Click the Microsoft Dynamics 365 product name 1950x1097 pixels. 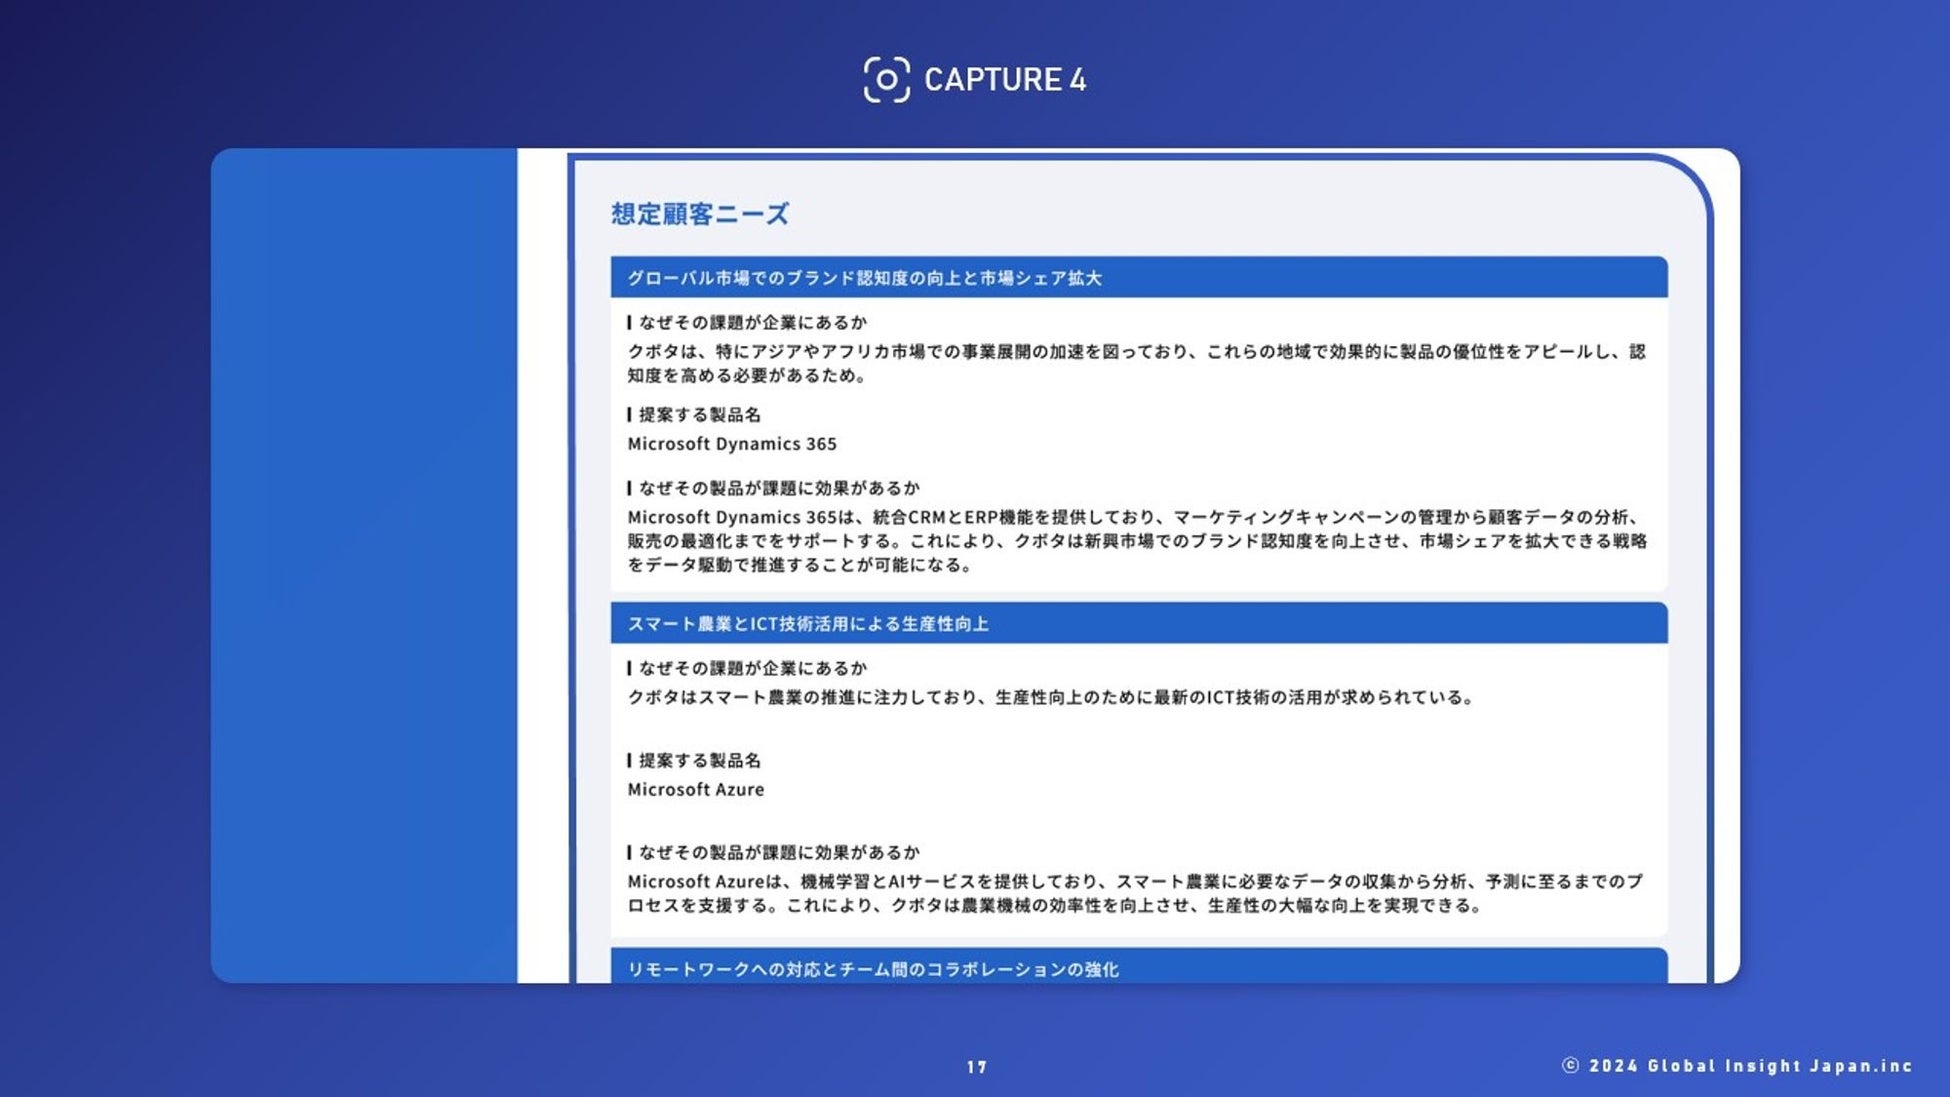coord(732,444)
